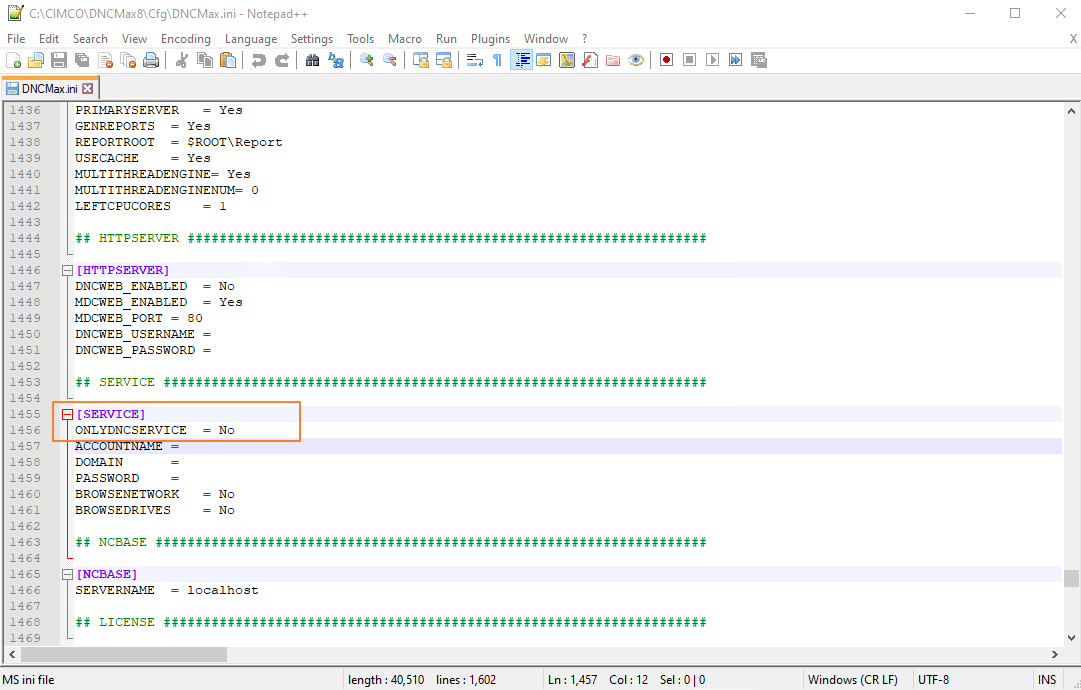Screen dimensions: 1081x690
Task: Run macro multiple times icon
Action: click(736, 61)
